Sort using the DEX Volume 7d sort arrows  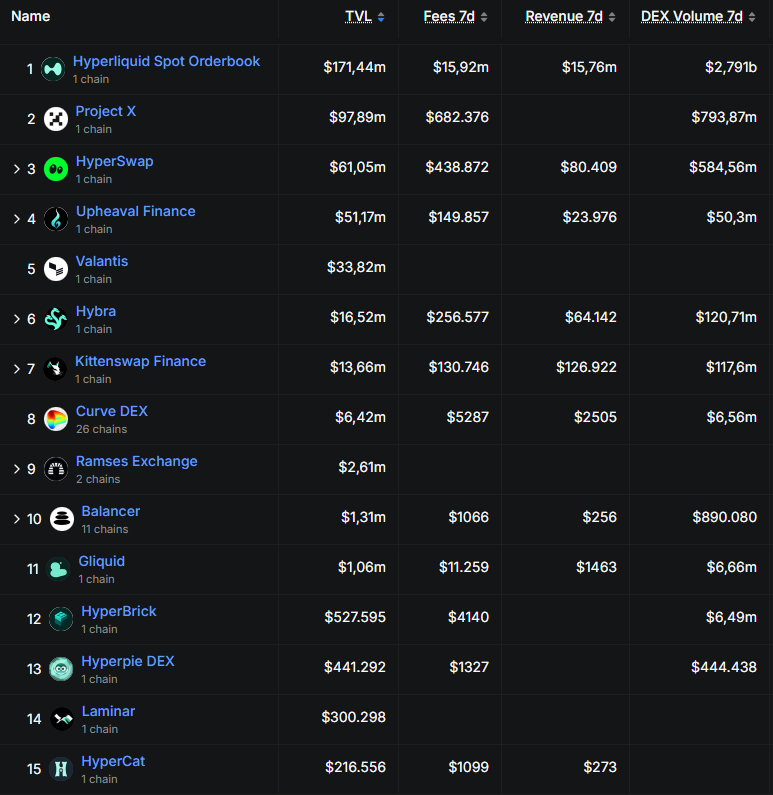[x=752, y=17]
